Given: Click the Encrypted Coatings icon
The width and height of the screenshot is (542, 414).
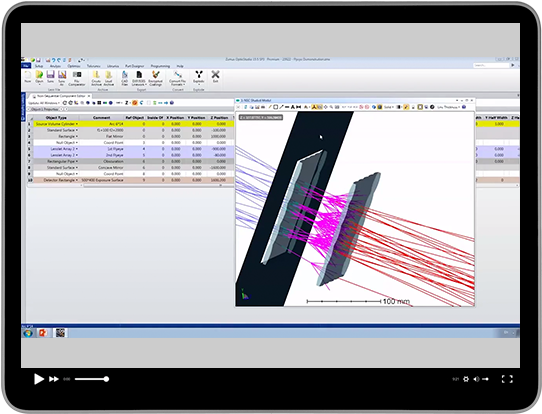Looking at the screenshot, I should pyautogui.click(x=156, y=78).
